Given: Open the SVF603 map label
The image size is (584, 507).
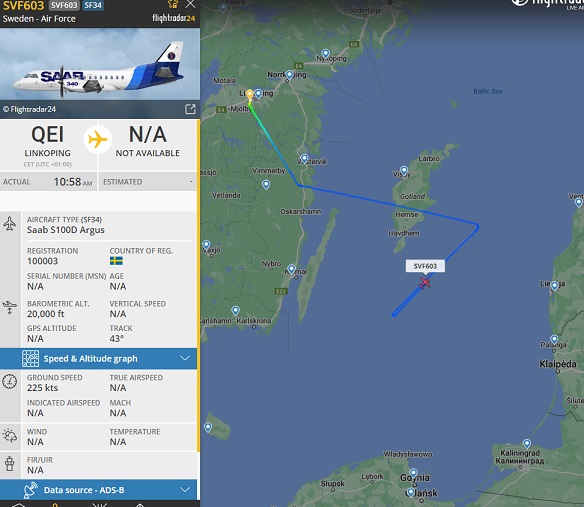Looking at the screenshot, I should (x=425, y=266).
